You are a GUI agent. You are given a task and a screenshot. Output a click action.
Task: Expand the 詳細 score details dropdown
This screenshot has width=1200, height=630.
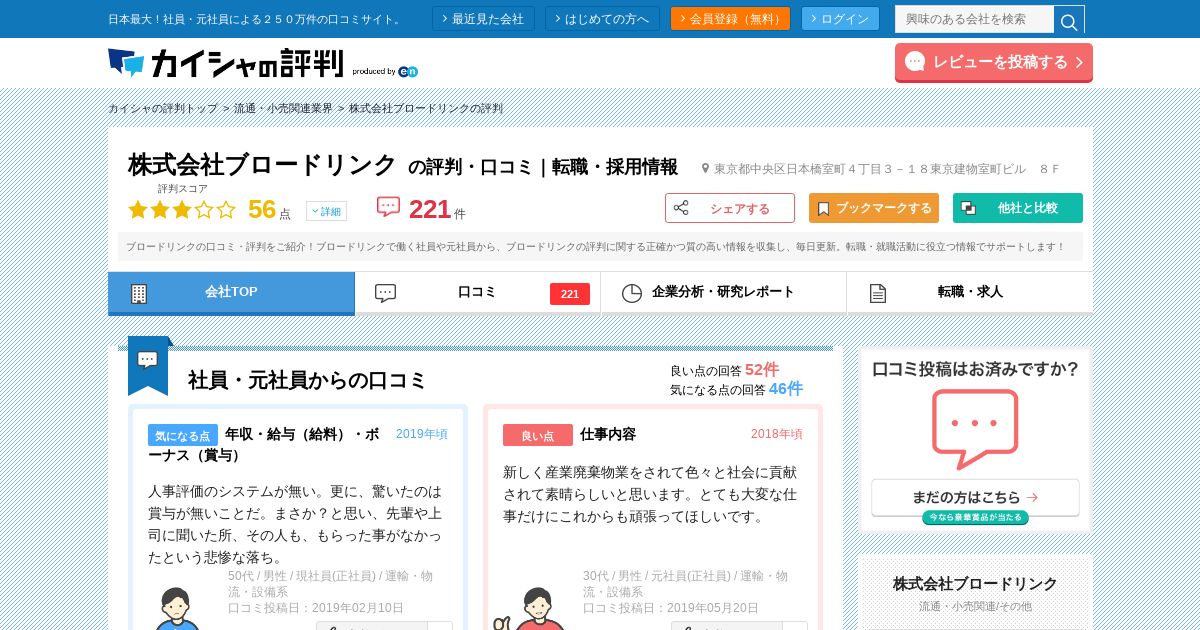(x=326, y=211)
